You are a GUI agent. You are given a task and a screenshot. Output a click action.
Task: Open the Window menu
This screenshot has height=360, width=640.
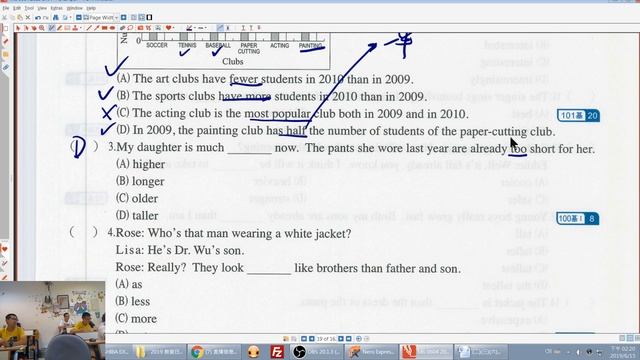(75, 8)
